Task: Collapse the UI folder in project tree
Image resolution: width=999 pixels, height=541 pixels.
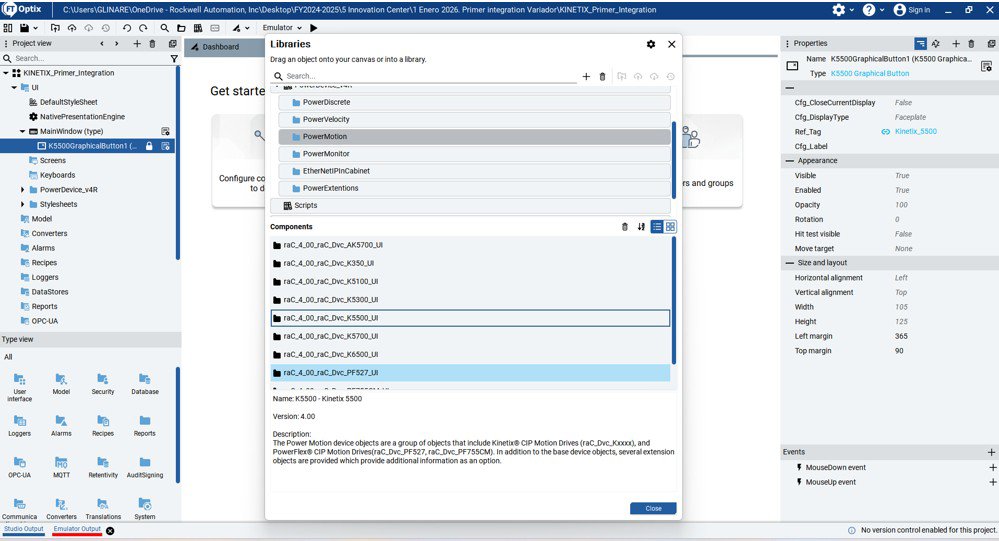Action: [x=14, y=88]
